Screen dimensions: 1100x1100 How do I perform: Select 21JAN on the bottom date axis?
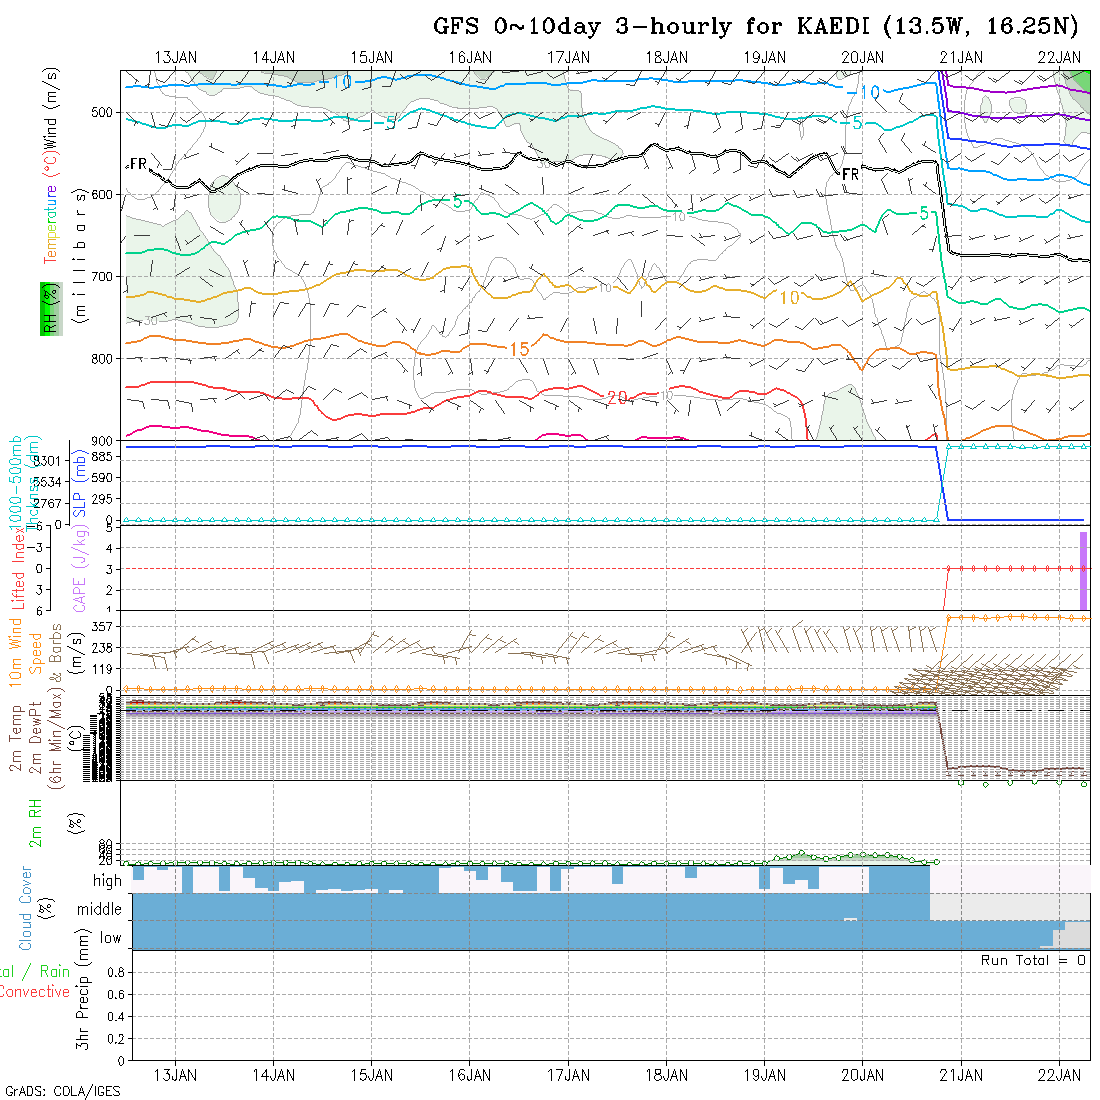pyautogui.click(x=960, y=1074)
